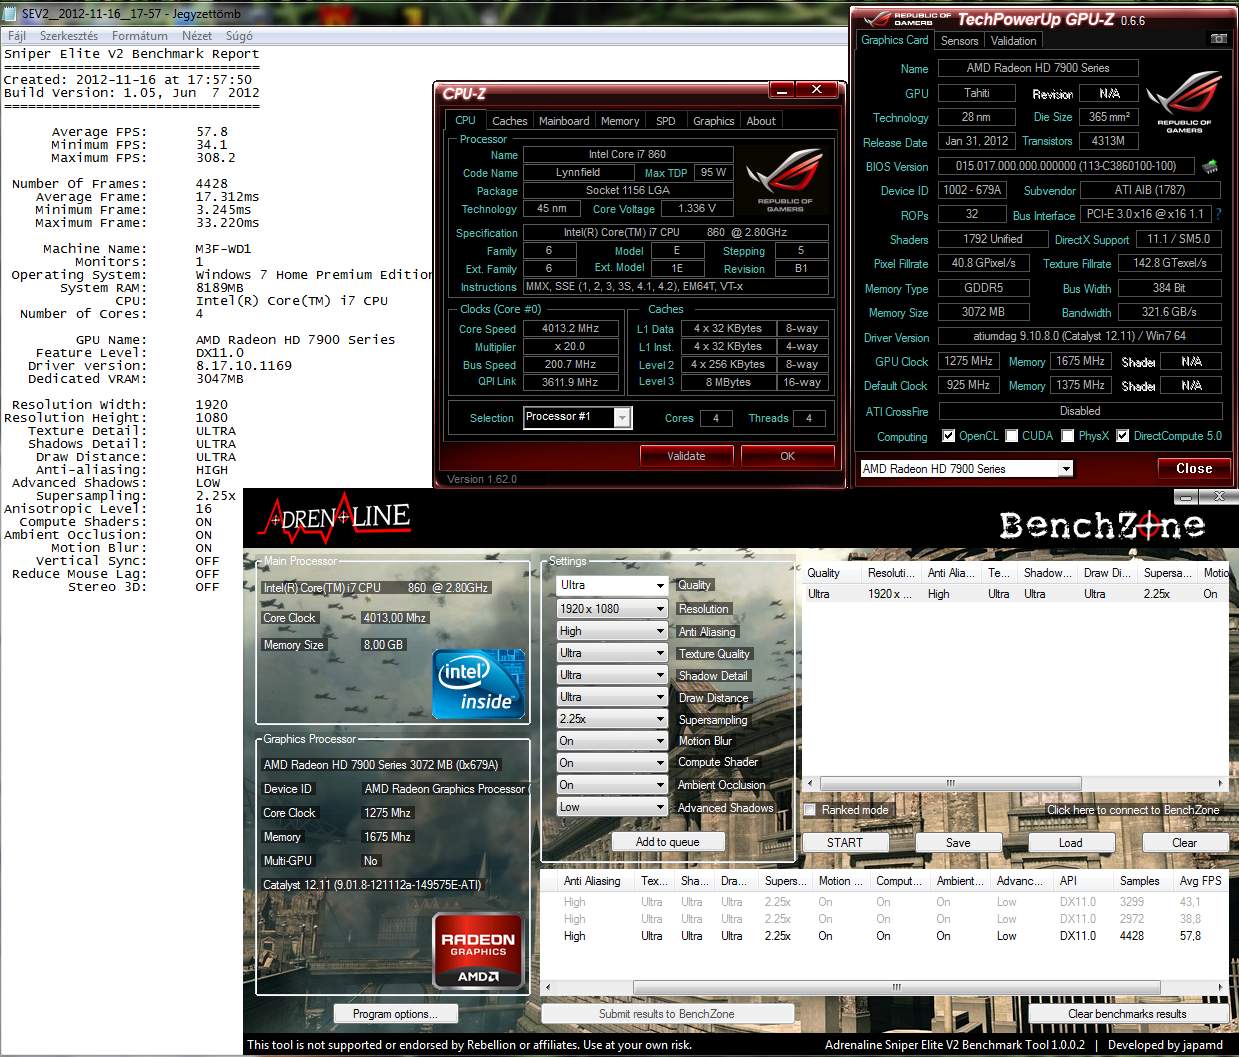This screenshot has height=1057, width=1239.
Task: Click here to connect to BenchZone link
Action: pyautogui.click(x=1133, y=810)
